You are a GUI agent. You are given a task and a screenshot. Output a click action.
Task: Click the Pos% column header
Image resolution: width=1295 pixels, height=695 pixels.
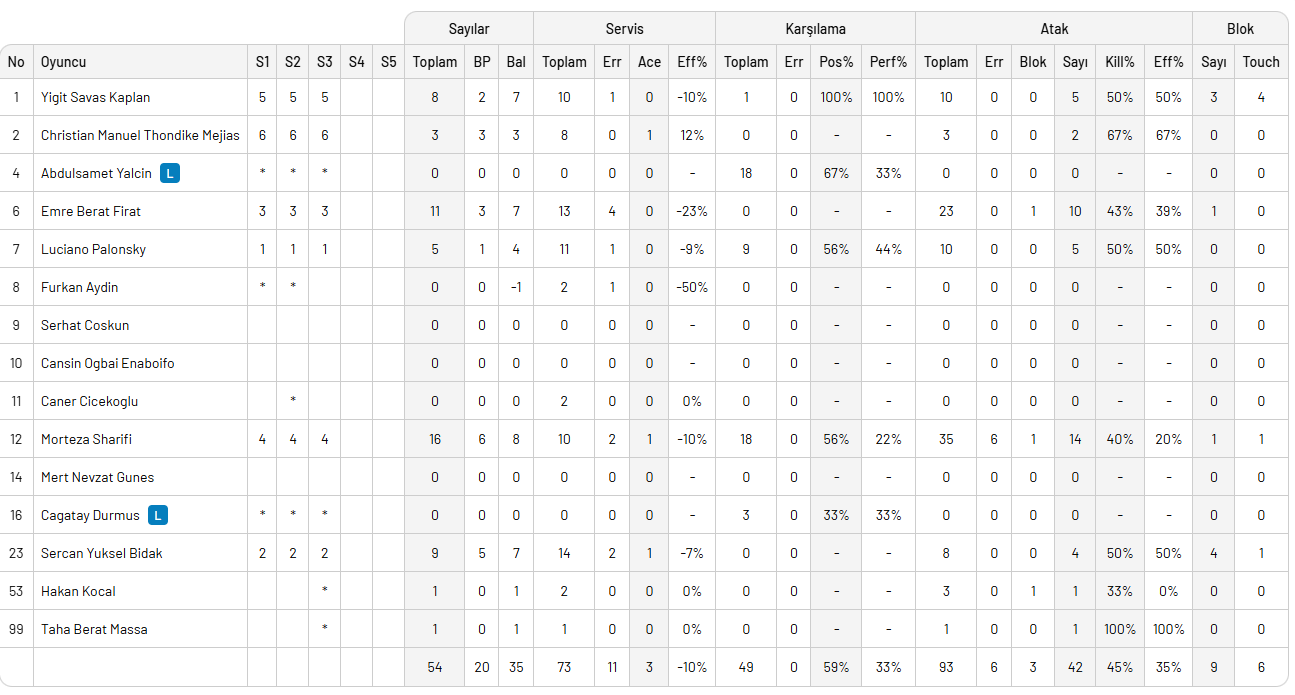836,62
